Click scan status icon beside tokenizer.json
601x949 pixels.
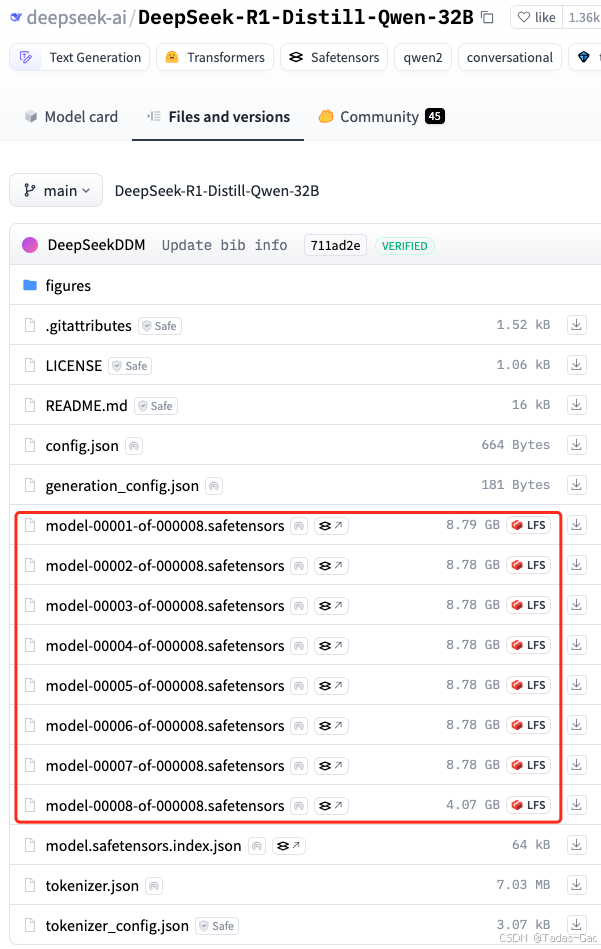(x=154, y=887)
